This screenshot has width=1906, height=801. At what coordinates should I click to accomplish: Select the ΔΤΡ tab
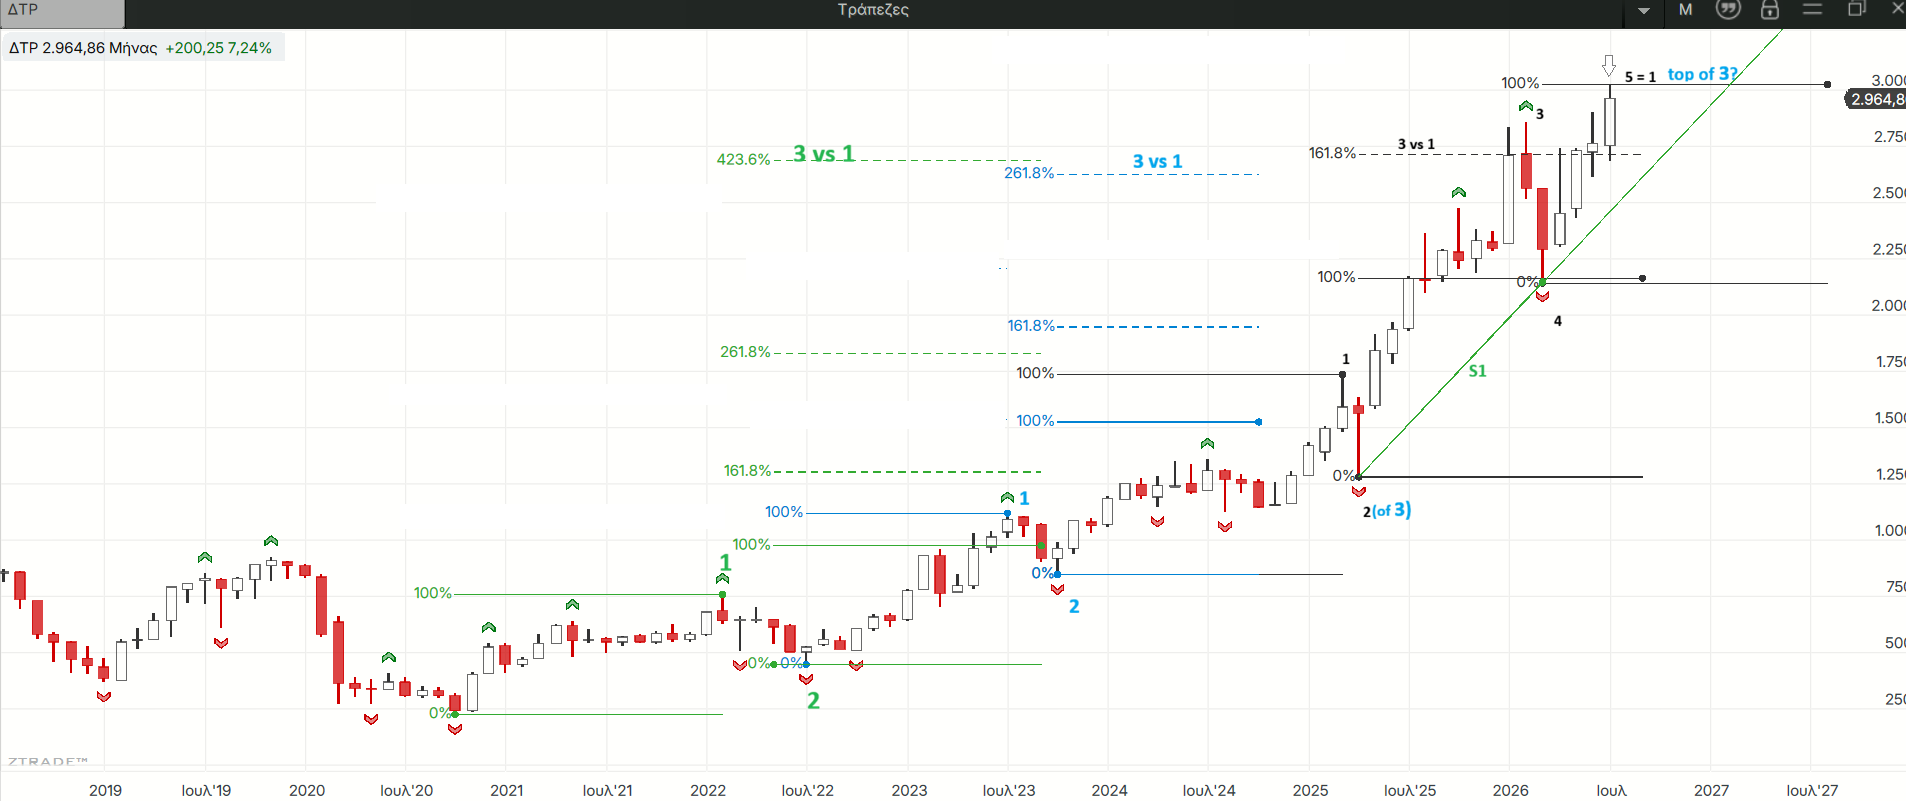62,12
